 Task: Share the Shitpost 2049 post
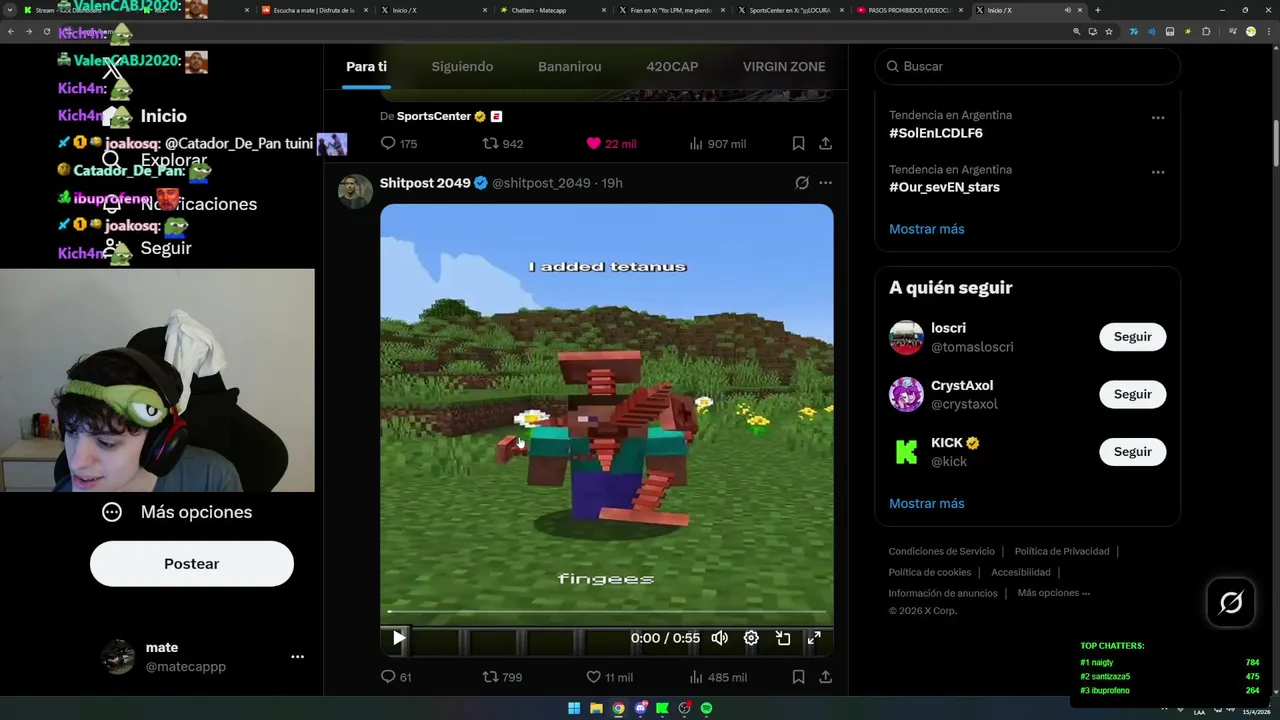point(825,677)
